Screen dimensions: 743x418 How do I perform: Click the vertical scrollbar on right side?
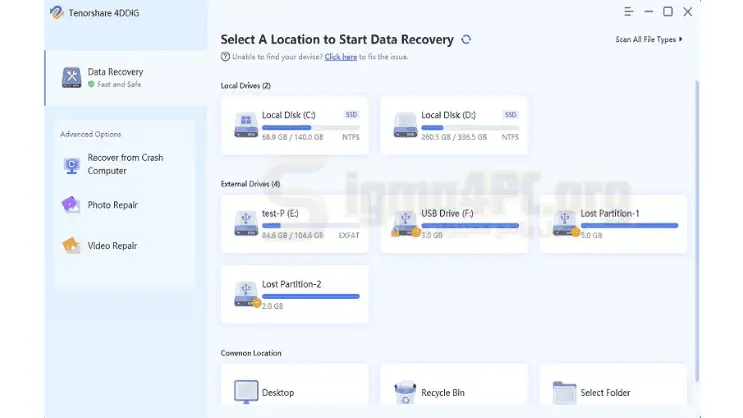697,231
